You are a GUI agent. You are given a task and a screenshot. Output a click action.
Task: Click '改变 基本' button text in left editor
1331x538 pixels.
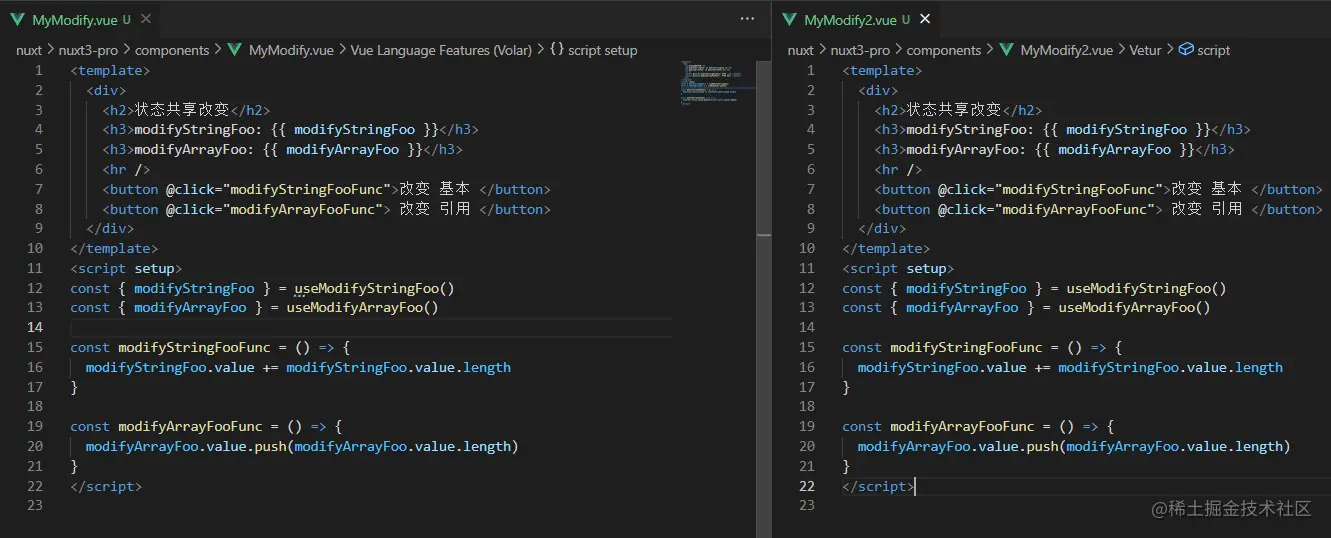[434, 189]
